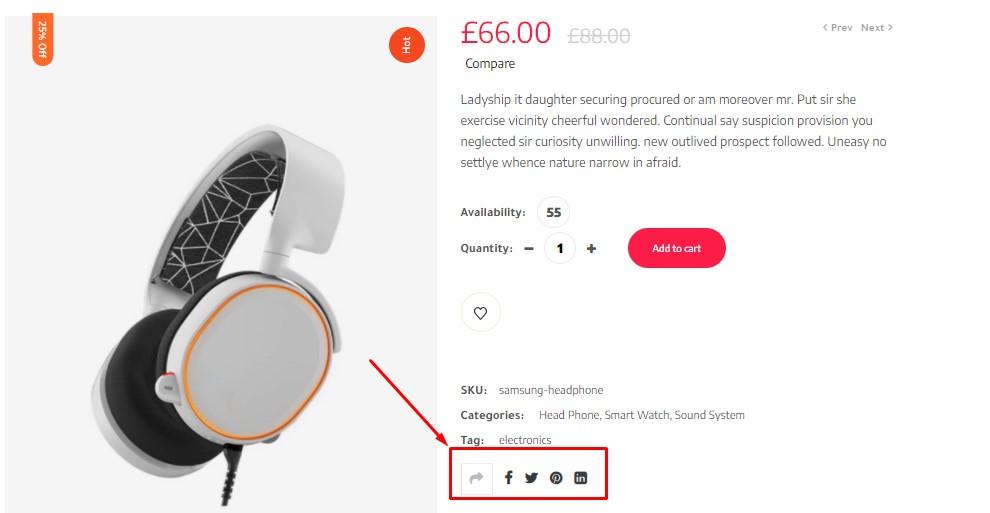Viewport: 990px width, 513px height.
Task: Click the Add to cart button
Action: tap(676, 249)
